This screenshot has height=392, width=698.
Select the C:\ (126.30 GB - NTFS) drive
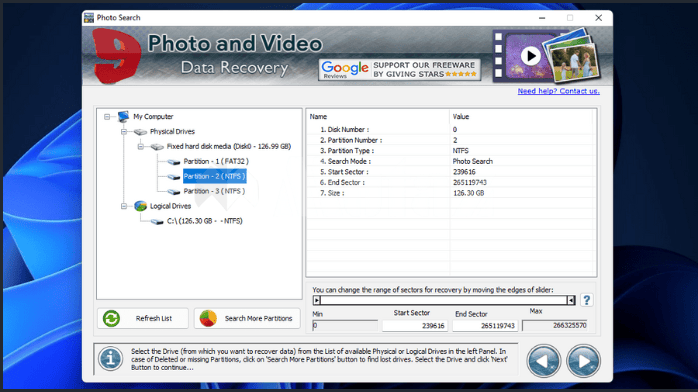[204, 221]
